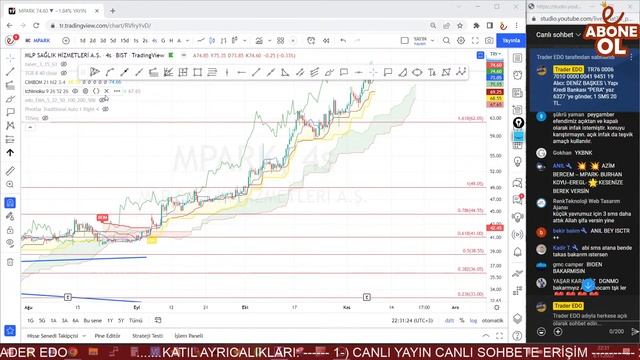Pick the text tool in favorites drawing toolbar

click(431, 72)
